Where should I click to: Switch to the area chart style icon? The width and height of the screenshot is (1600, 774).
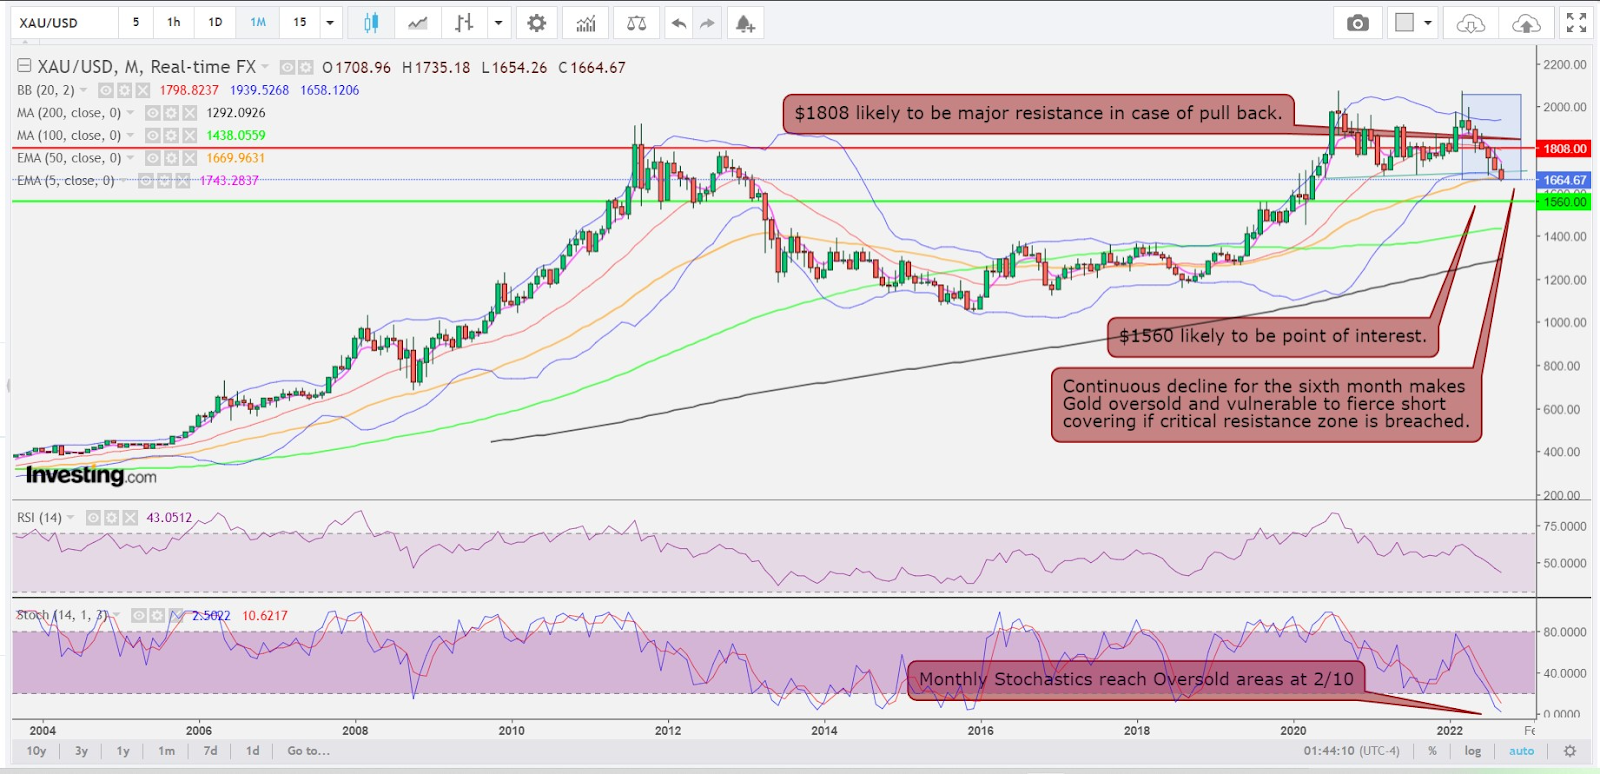tap(418, 23)
